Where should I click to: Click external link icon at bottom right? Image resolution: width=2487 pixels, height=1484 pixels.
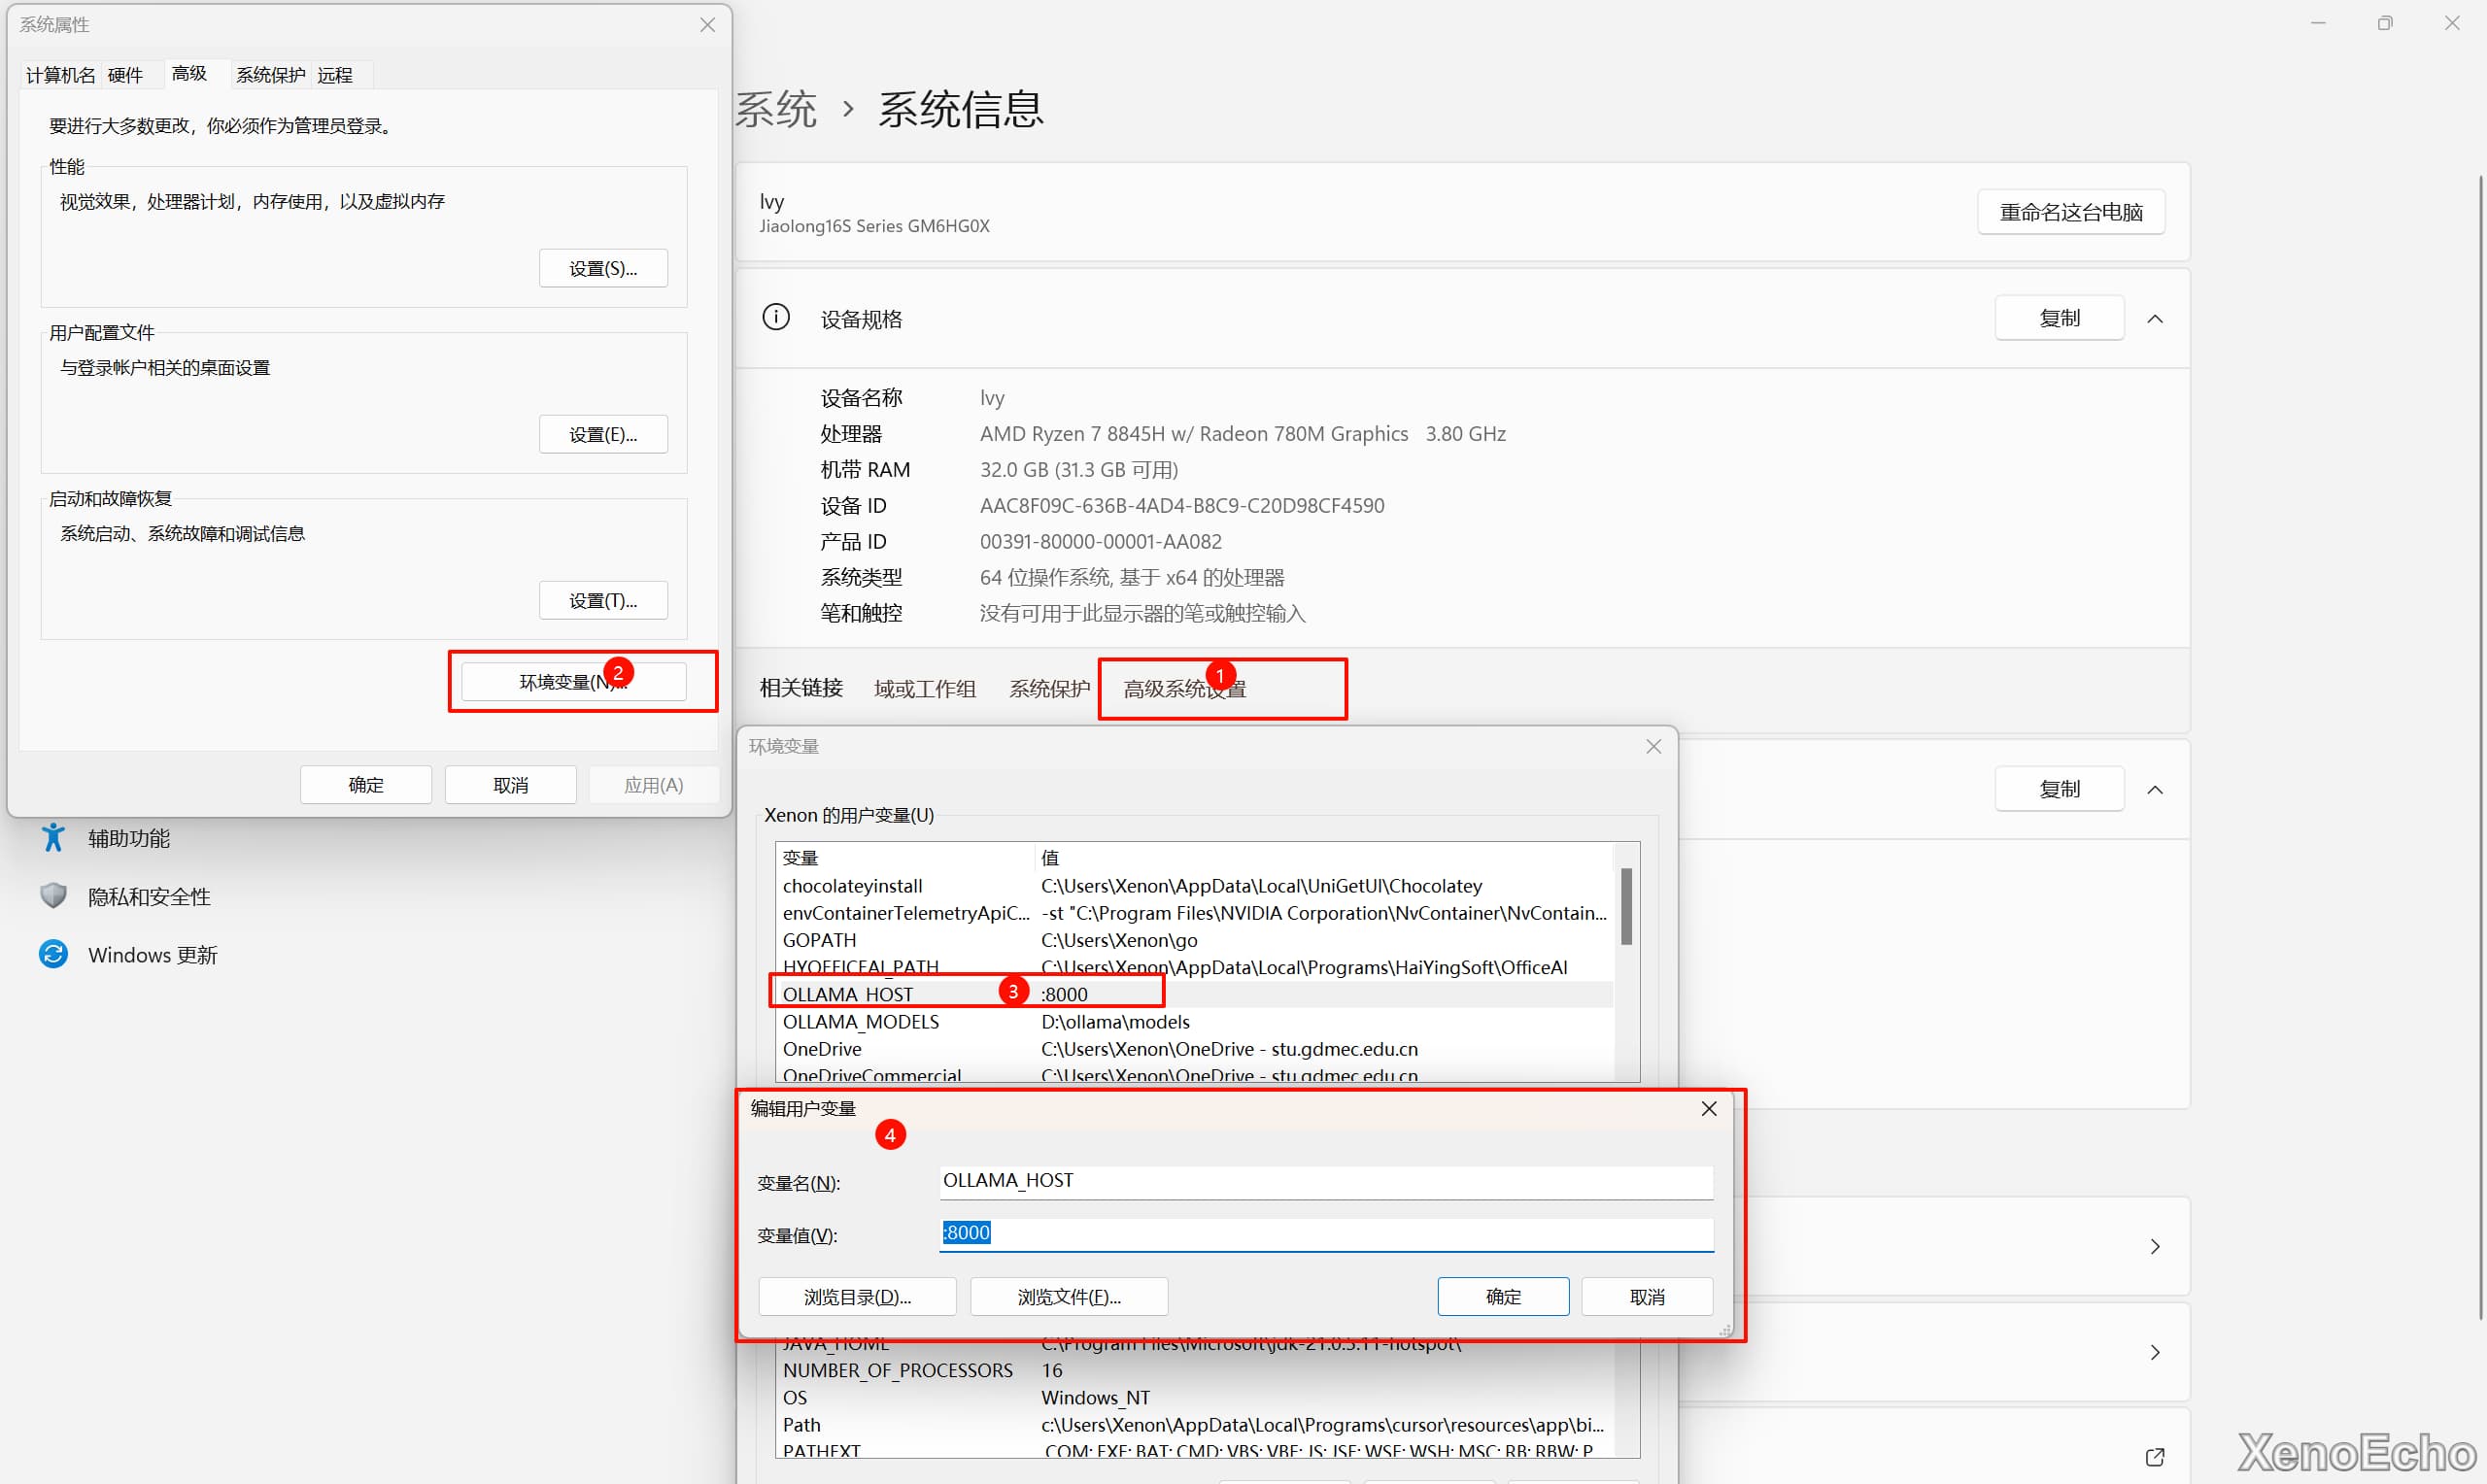click(2155, 1457)
